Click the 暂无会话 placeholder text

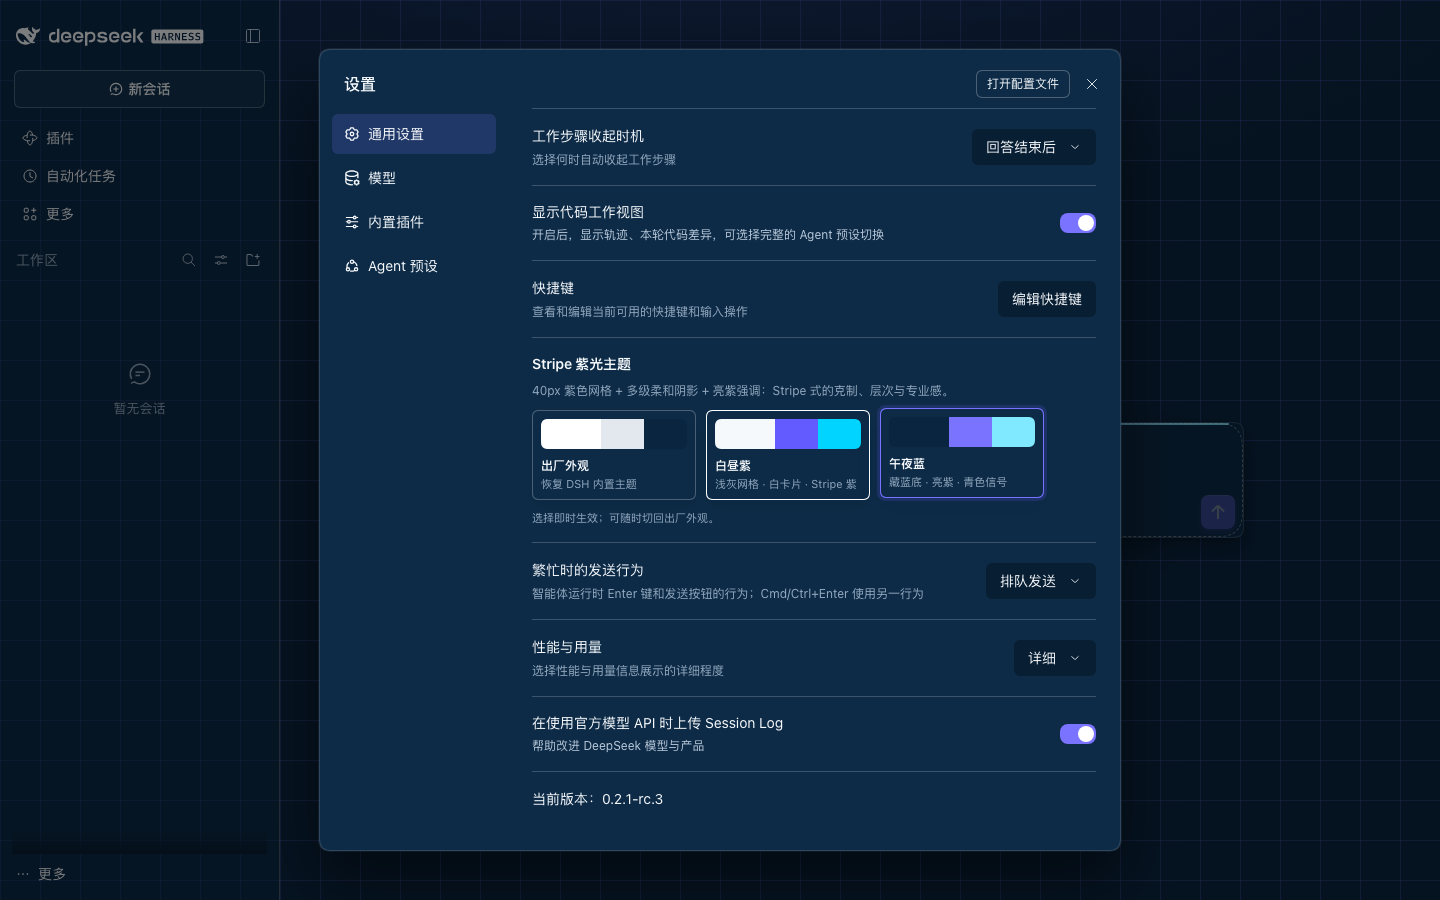click(140, 409)
